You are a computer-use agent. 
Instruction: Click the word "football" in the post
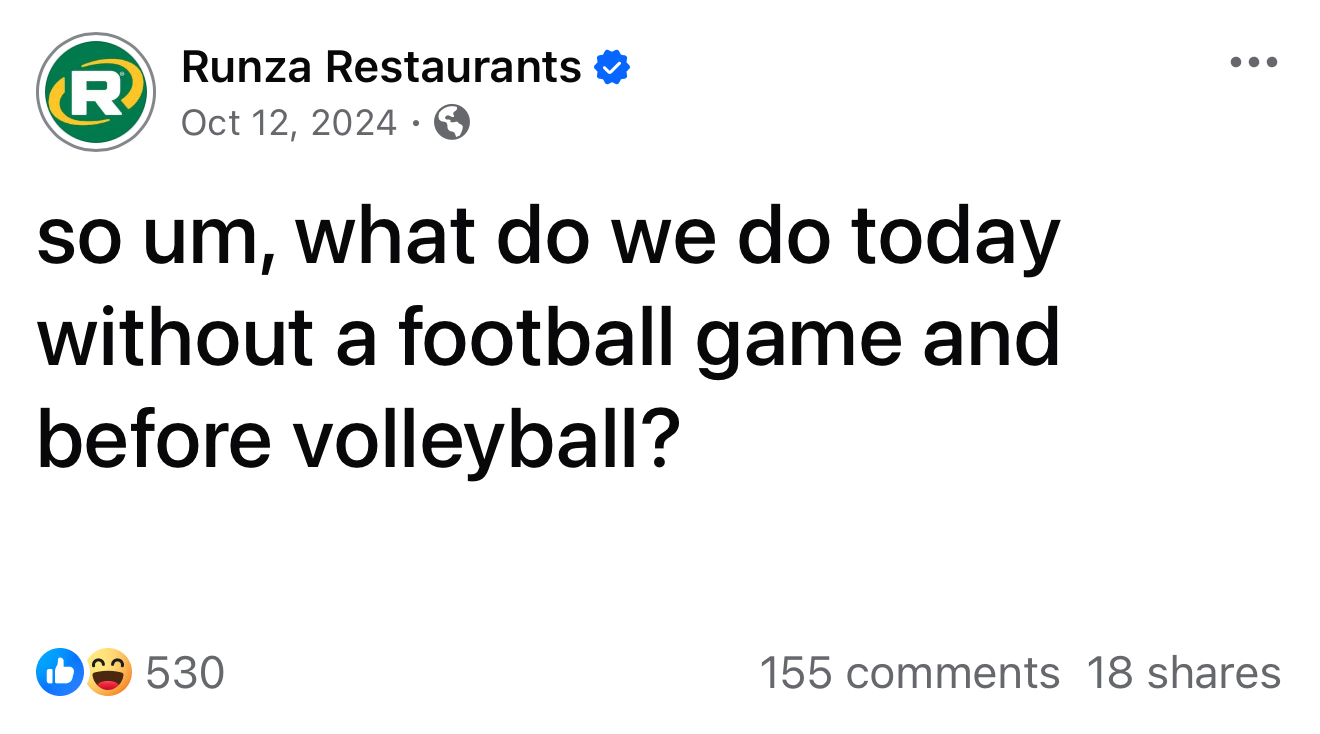[x=537, y=338]
